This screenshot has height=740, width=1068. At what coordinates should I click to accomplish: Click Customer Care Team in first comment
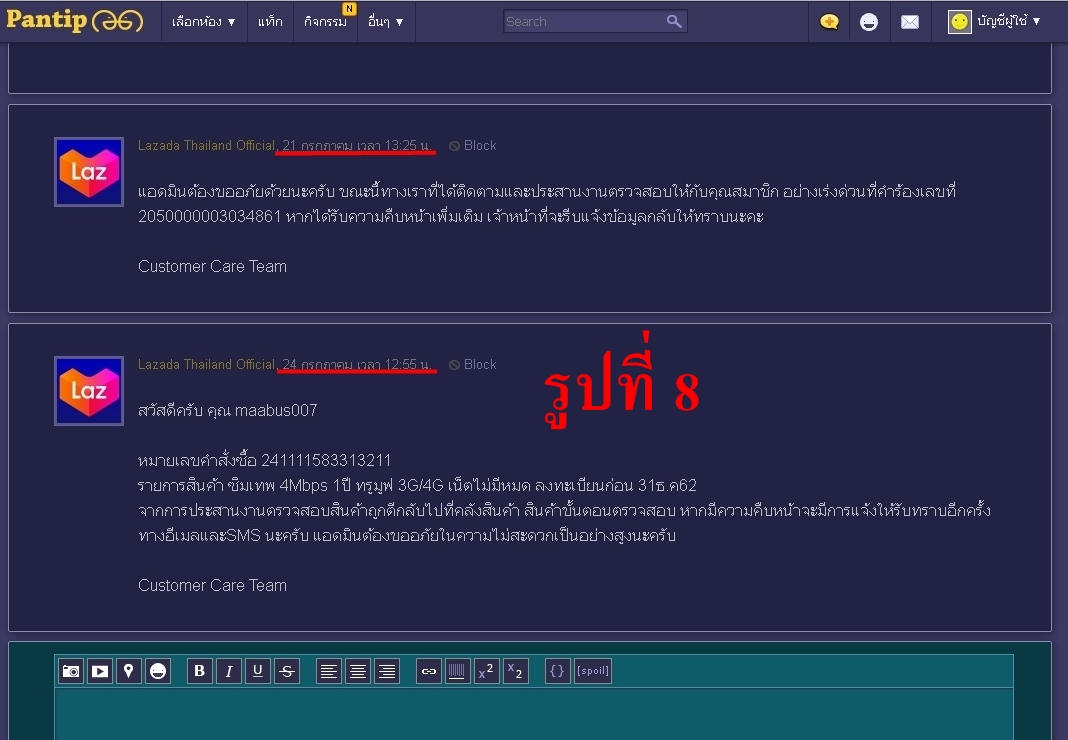point(213,266)
